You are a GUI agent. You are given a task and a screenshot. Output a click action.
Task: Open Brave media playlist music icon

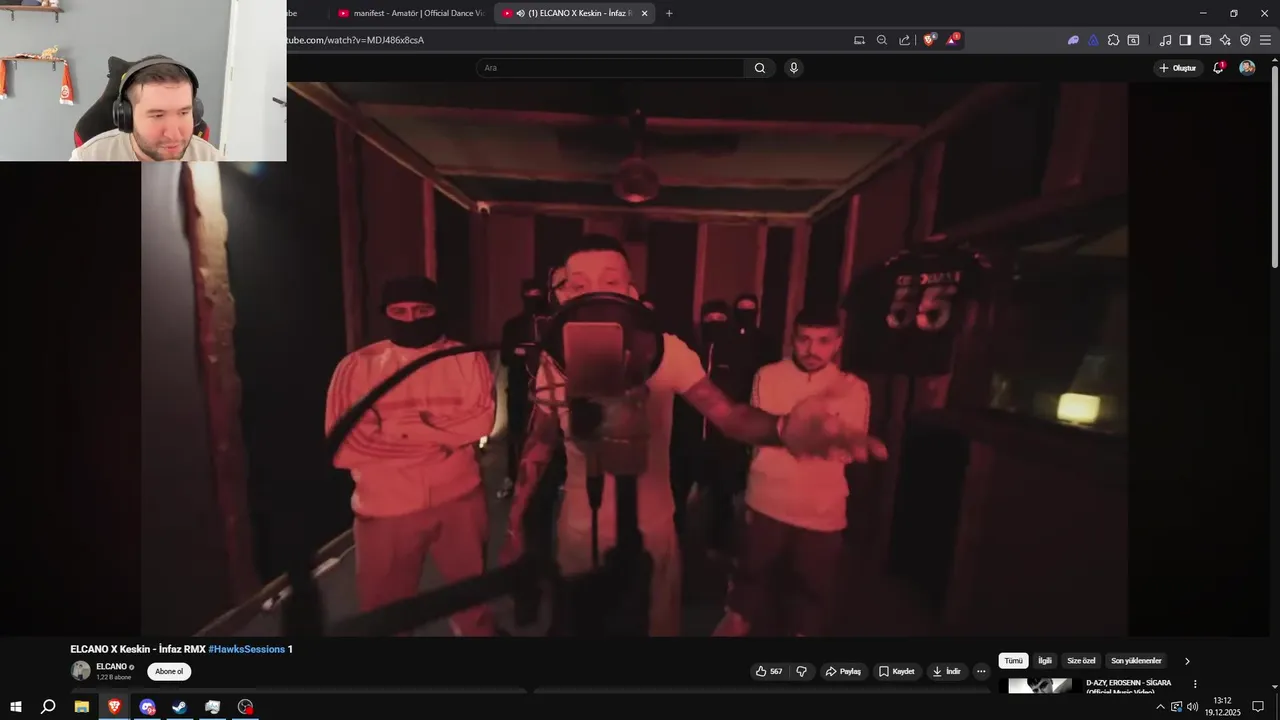(1165, 40)
